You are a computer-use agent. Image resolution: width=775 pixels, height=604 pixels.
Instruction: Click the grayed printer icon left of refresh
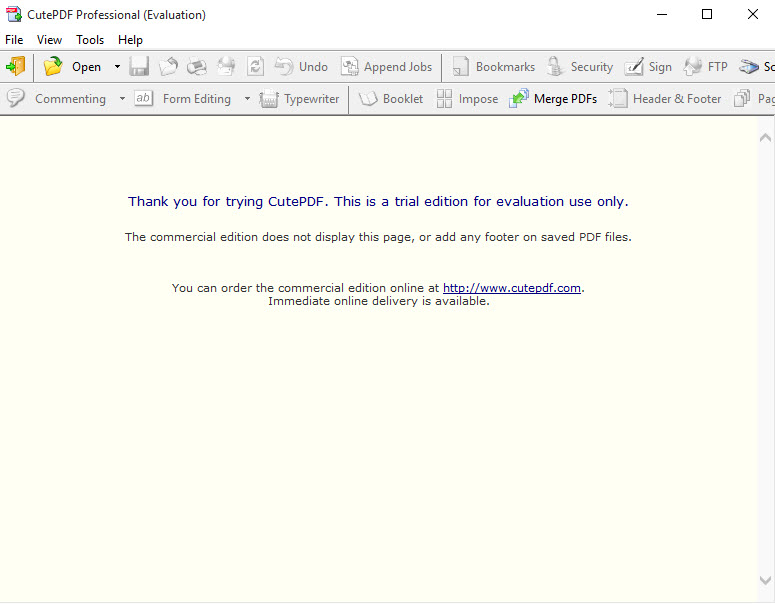(226, 66)
